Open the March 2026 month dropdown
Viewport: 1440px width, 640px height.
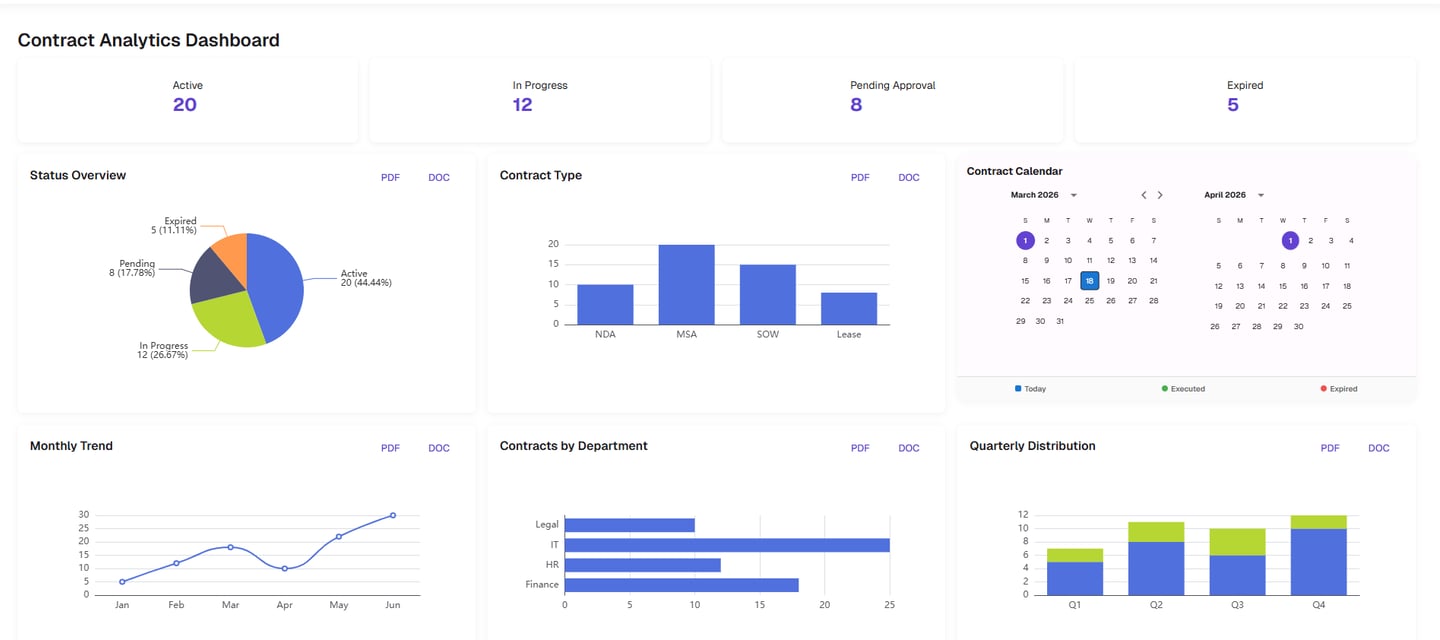pos(1073,195)
